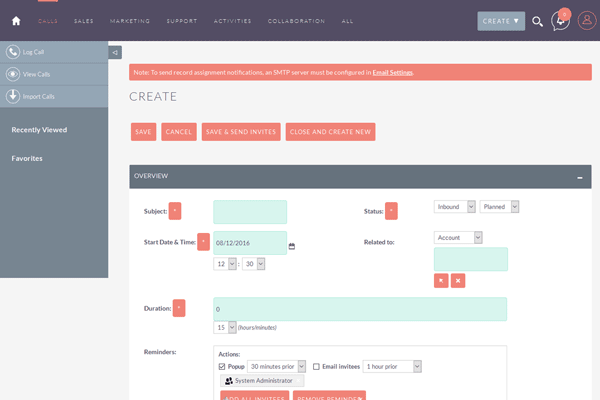Click into the Subject text field
This screenshot has width=600, height=400.
[250, 211]
